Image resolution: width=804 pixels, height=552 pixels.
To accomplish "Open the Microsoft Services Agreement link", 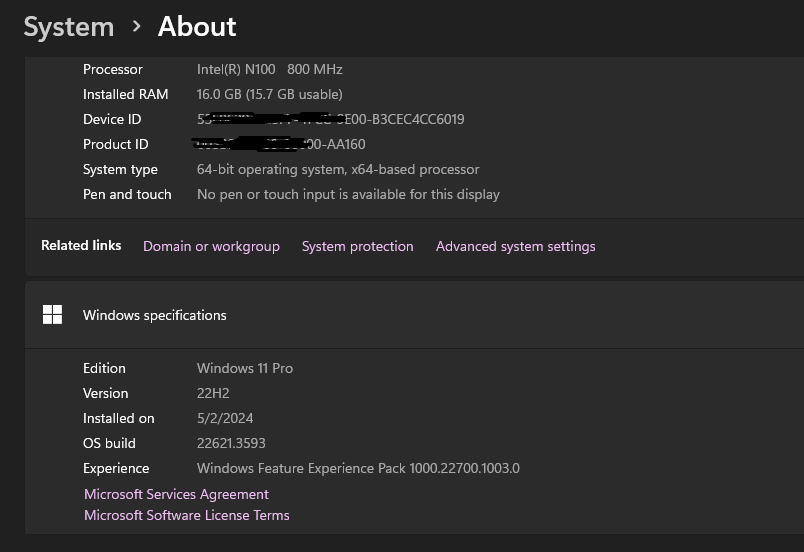I will click(x=176, y=494).
